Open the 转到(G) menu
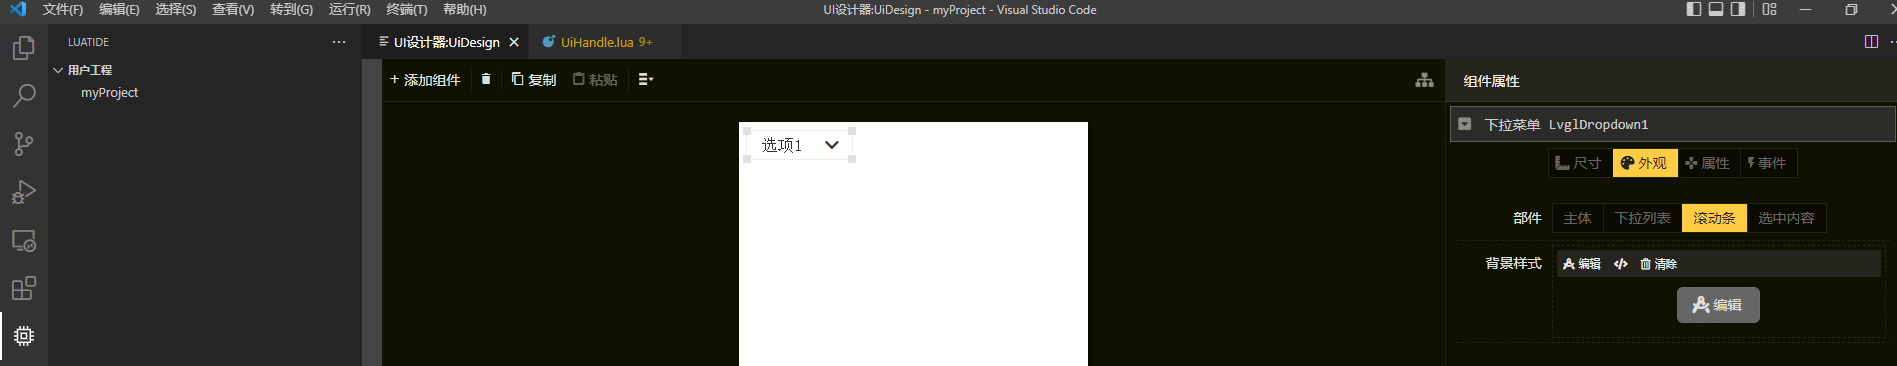The image size is (1897, 366). tap(291, 9)
